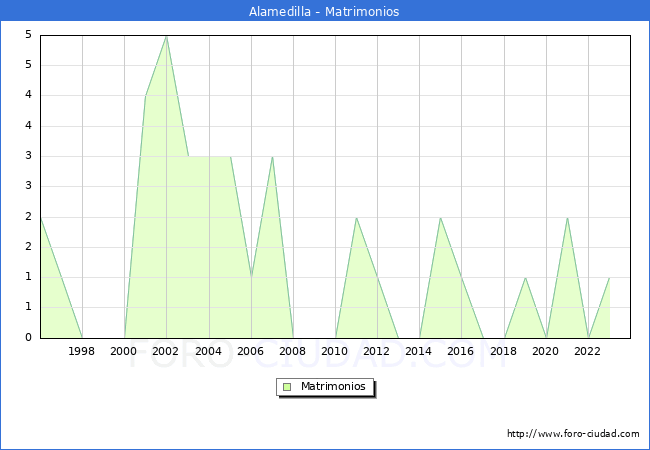The height and width of the screenshot is (450, 650).
Task: Select the 1998 x-axis label
Action: (82, 351)
